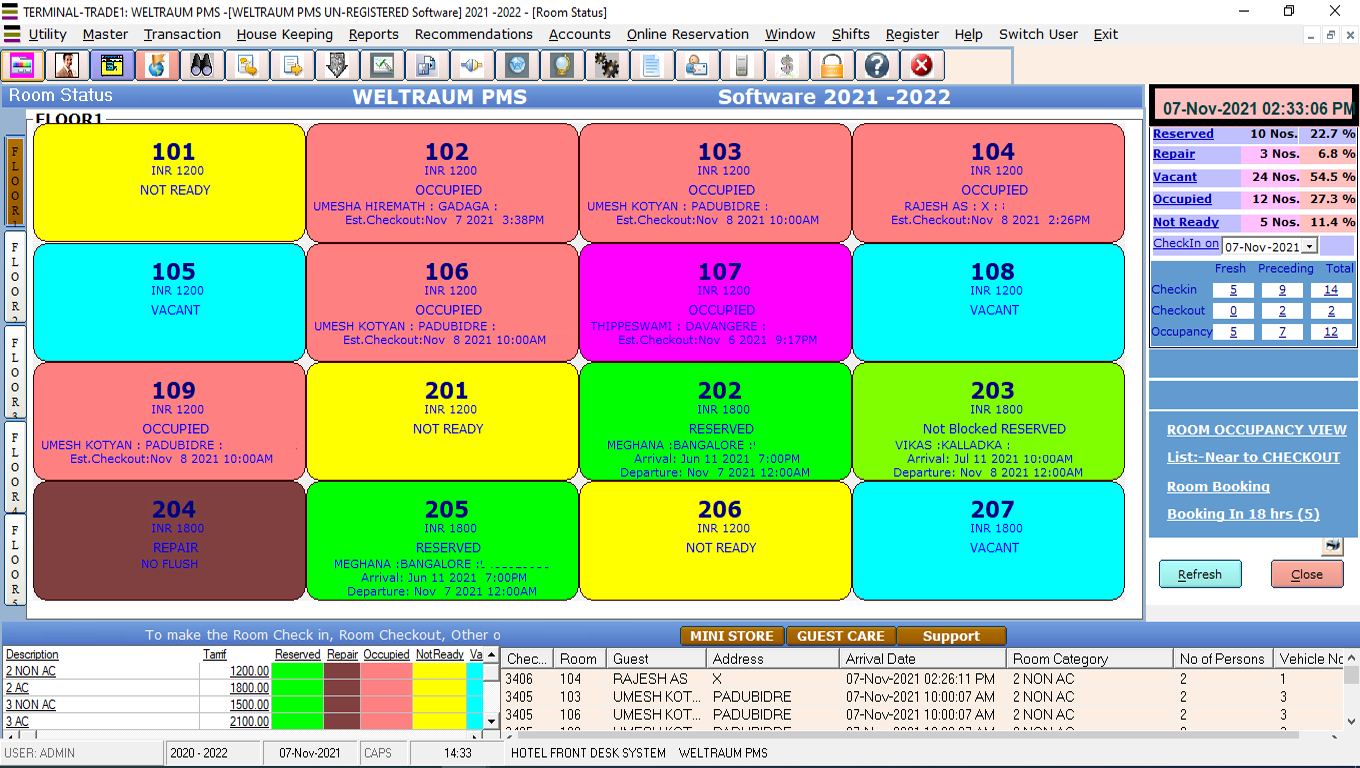Click the Reserved summary link
Image resolution: width=1360 pixels, height=768 pixels.
[1183, 134]
